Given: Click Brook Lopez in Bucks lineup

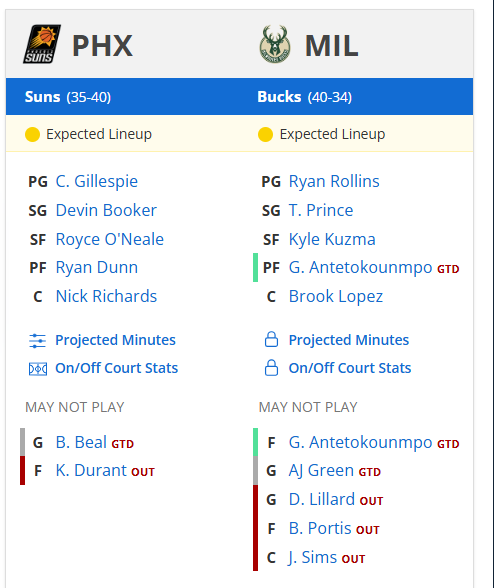Looking at the screenshot, I should (336, 297).
